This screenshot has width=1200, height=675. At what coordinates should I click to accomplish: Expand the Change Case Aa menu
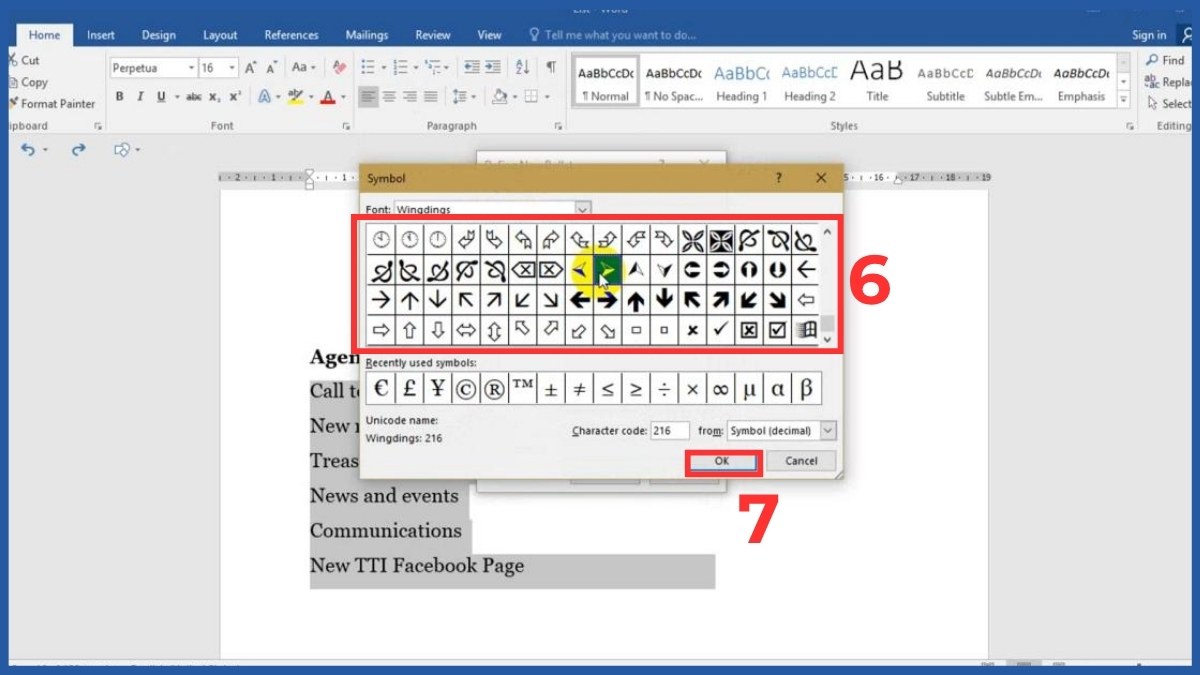click(x=302, y=68)
